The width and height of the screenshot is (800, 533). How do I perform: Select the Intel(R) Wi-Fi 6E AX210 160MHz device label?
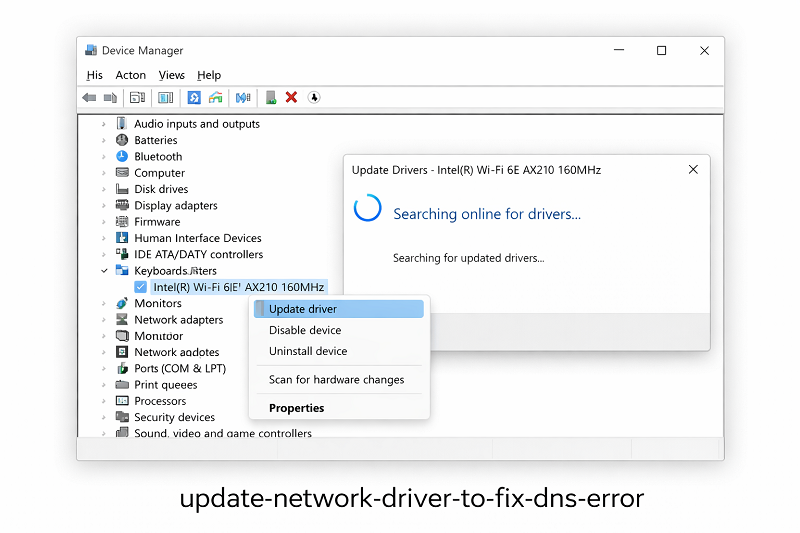239,287
